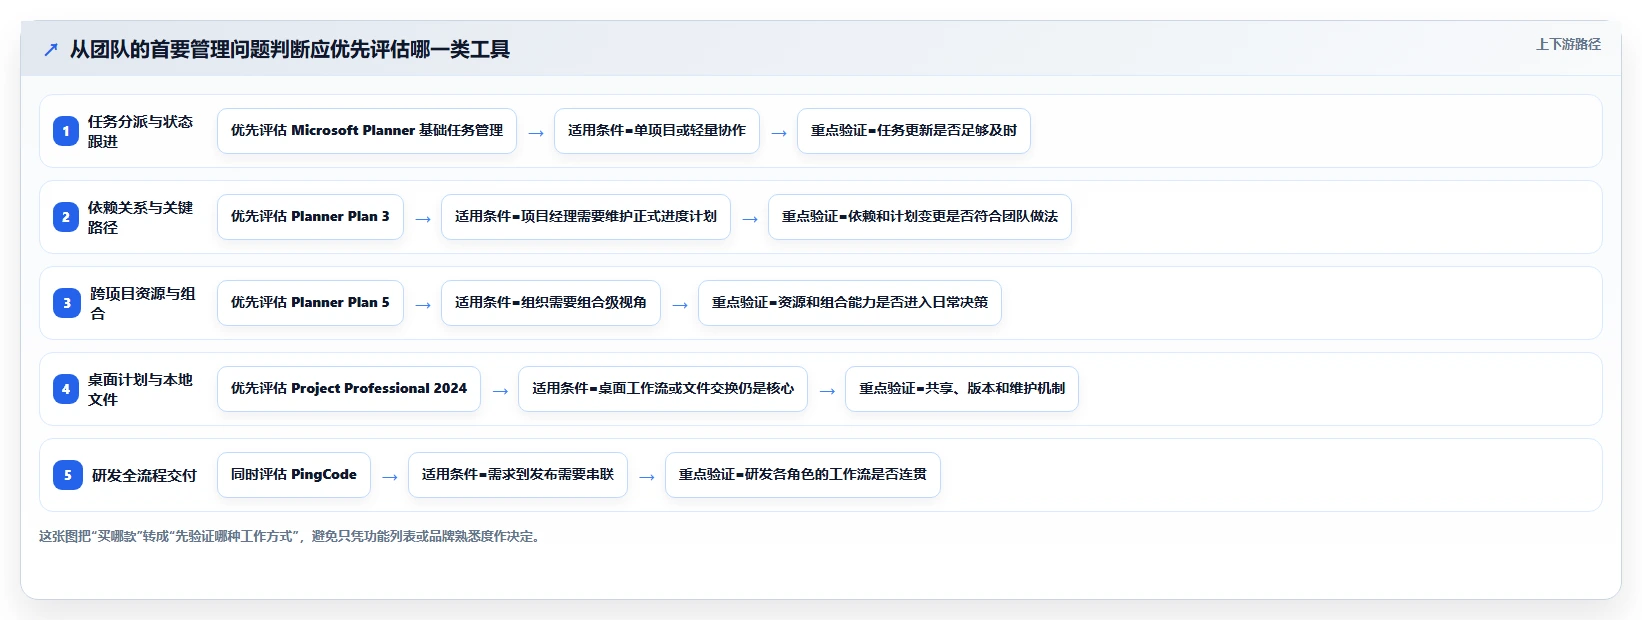Click the box 适用条件=项目经理需要维护正式进度计划
1642x620 pixels.
586,217
